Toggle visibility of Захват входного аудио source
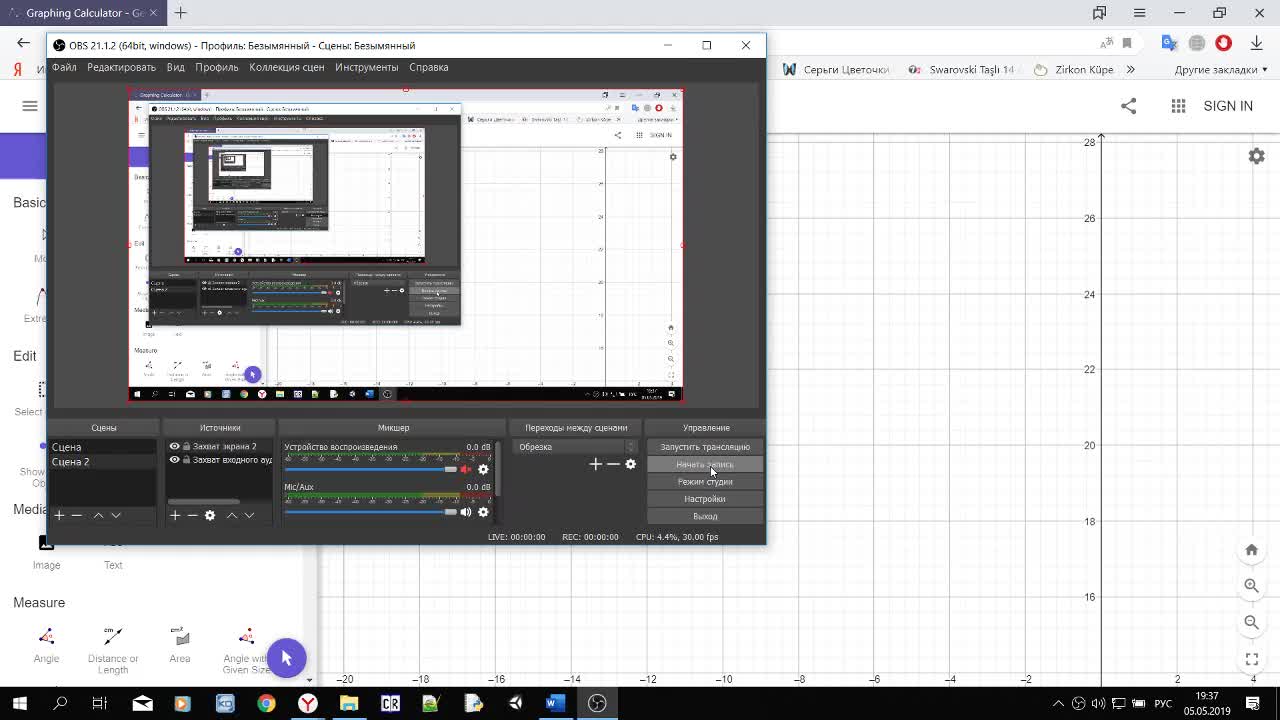This screenshot has width=1280, height=720. [x=174, y=460]
